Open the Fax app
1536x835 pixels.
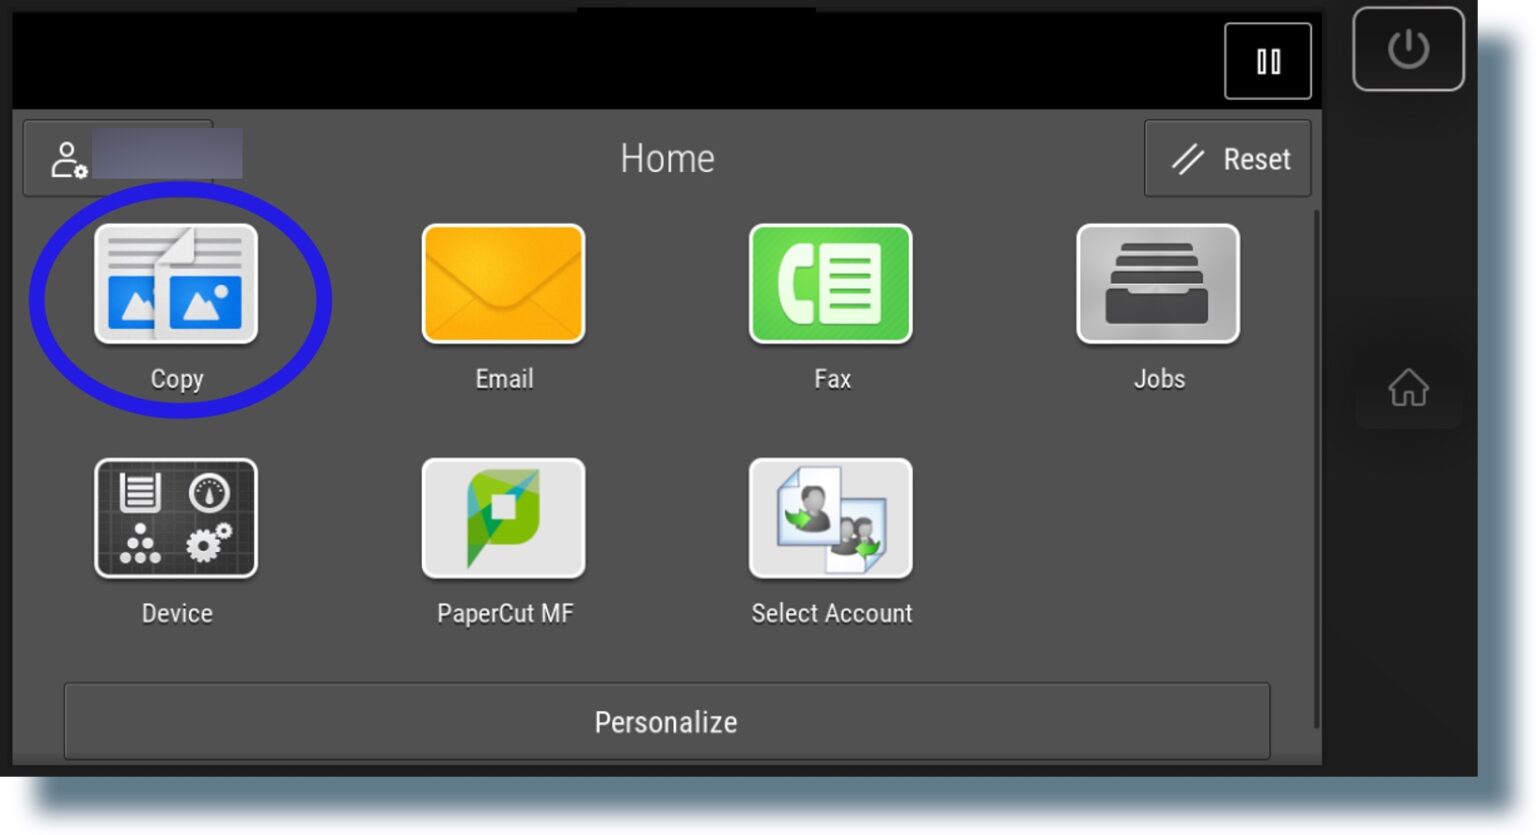coord(831,284)
